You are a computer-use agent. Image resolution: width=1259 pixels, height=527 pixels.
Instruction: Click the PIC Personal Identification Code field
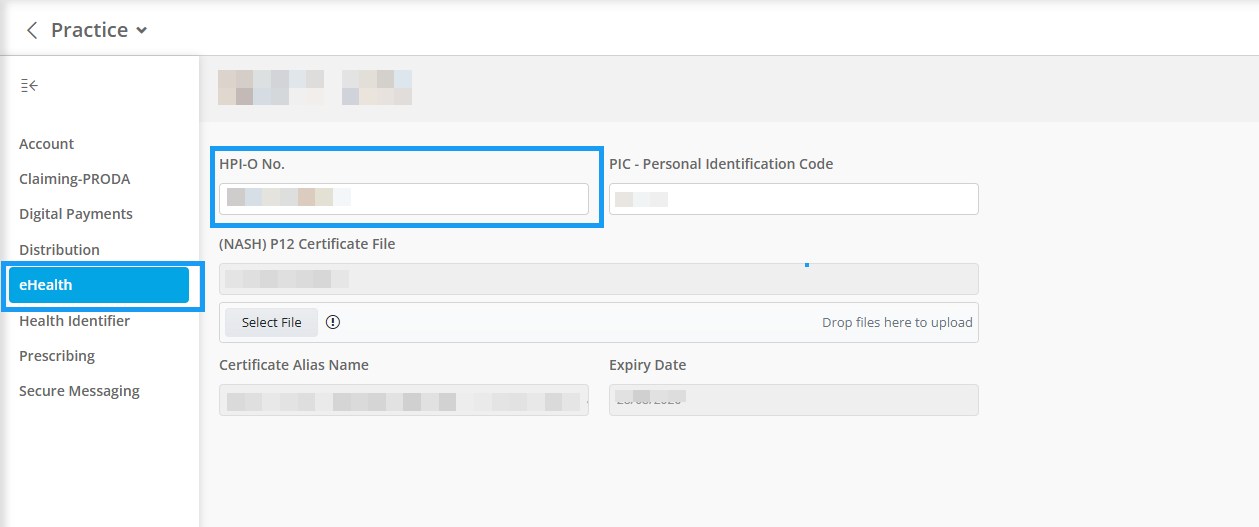coord(794,199)
